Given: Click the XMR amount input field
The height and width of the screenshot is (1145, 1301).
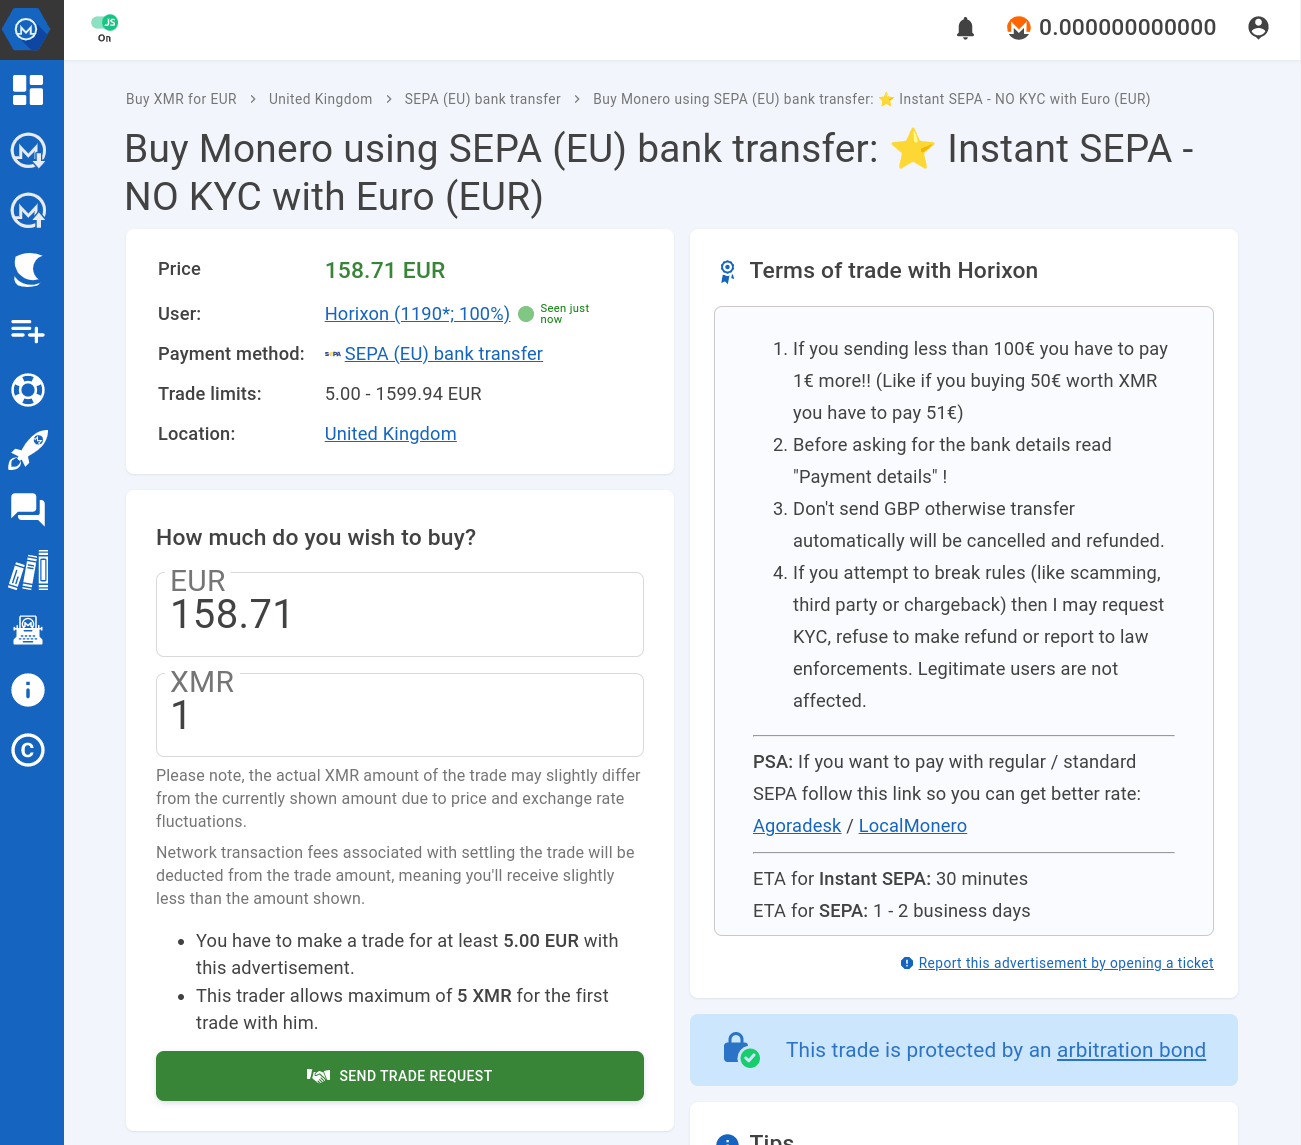Looking at the screenshot, I should click(400, 716).
